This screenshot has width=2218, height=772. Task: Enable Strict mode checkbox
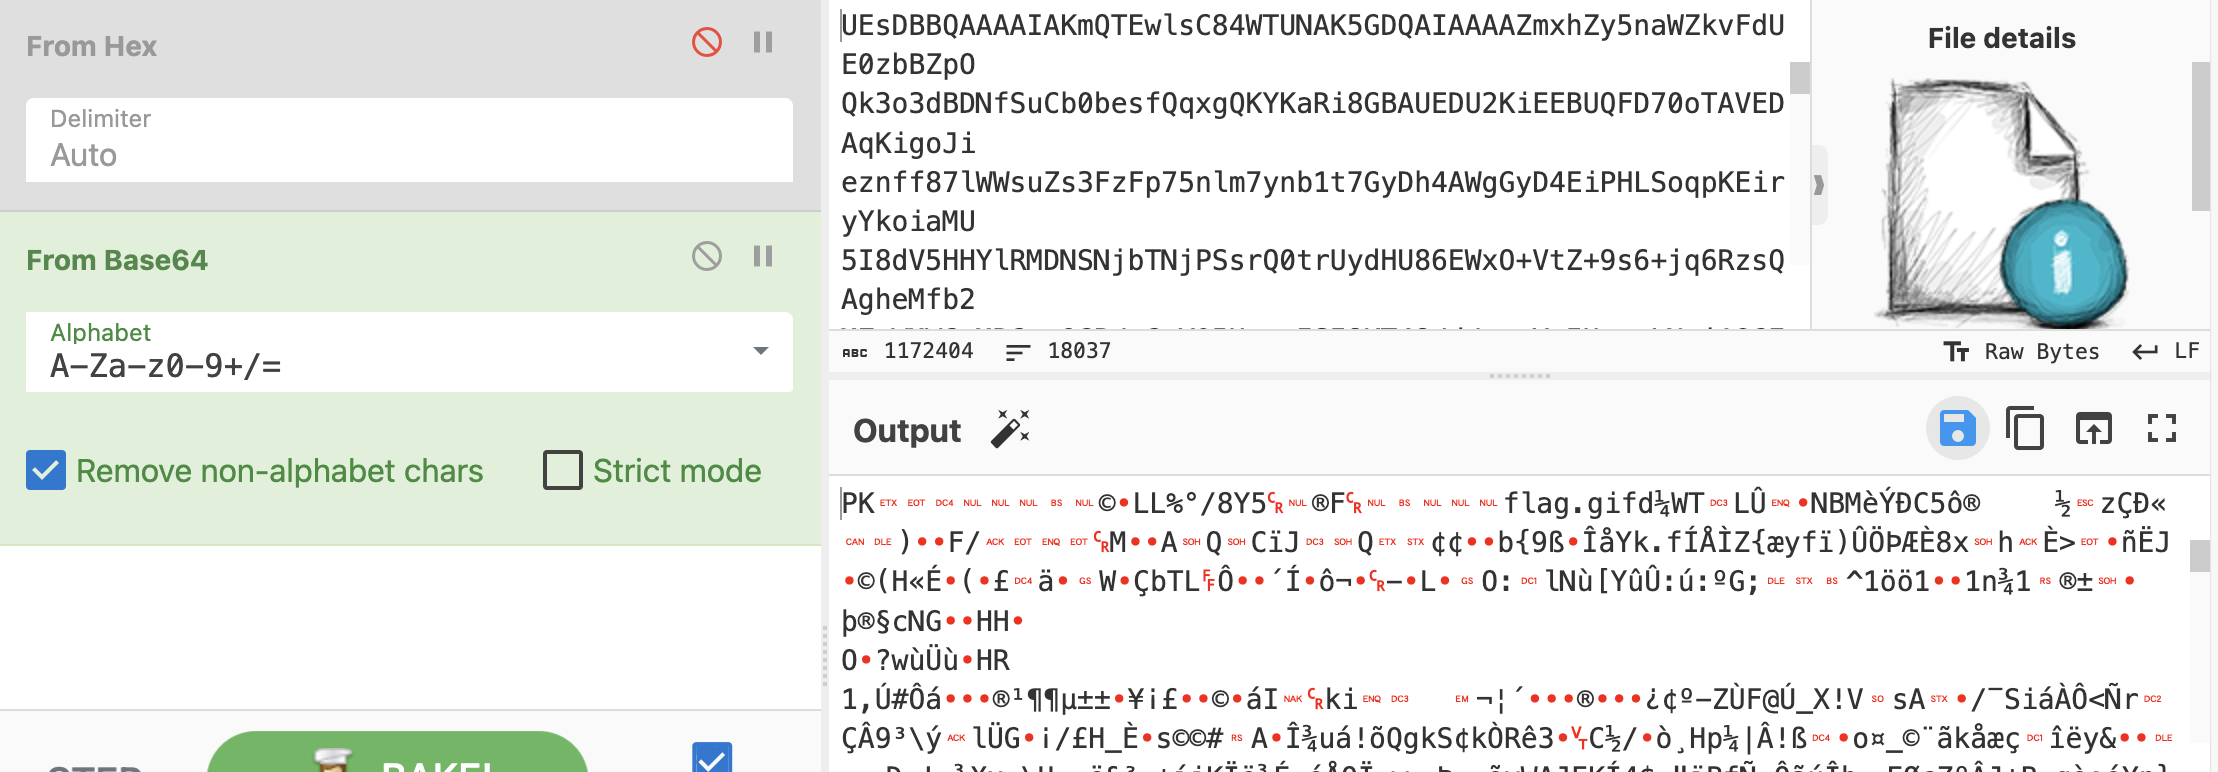[562, 470]
